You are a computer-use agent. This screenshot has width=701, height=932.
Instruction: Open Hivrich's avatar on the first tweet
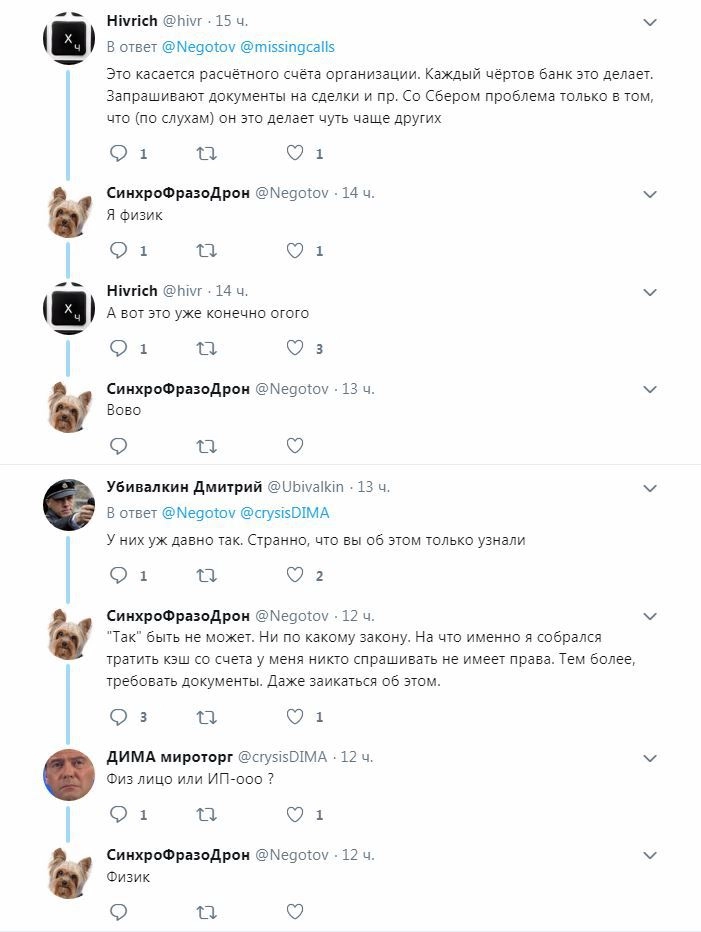[x=69, y=38]
